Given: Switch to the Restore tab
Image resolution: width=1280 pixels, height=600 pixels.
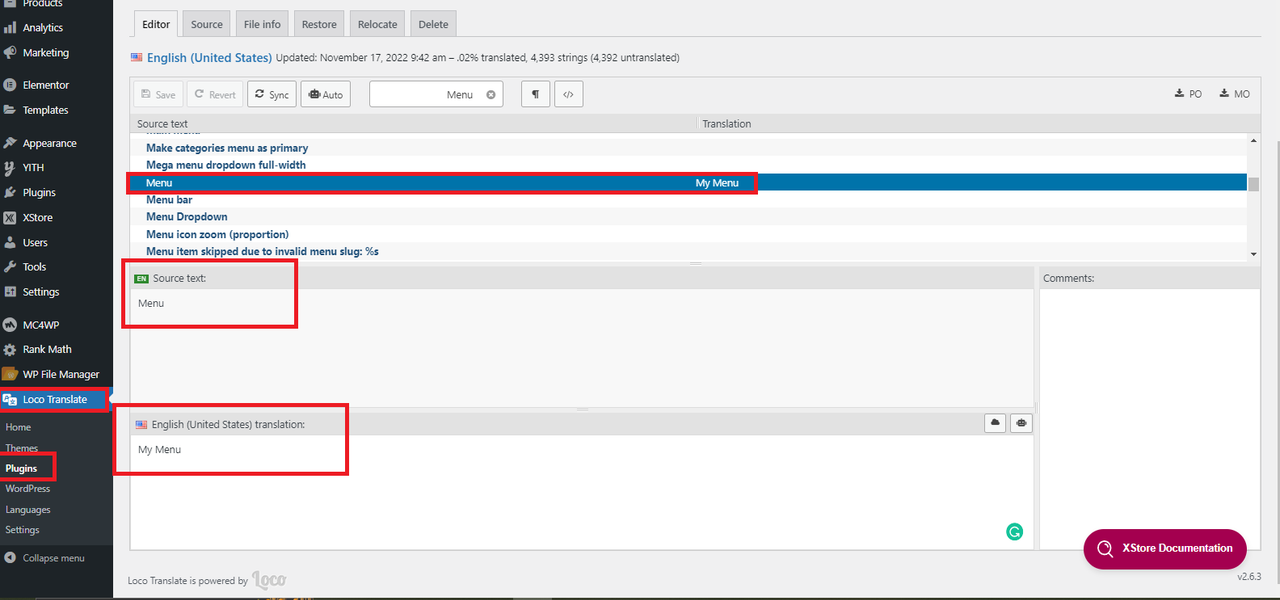Looking at the screenshot, I should [x=319, y=24].
